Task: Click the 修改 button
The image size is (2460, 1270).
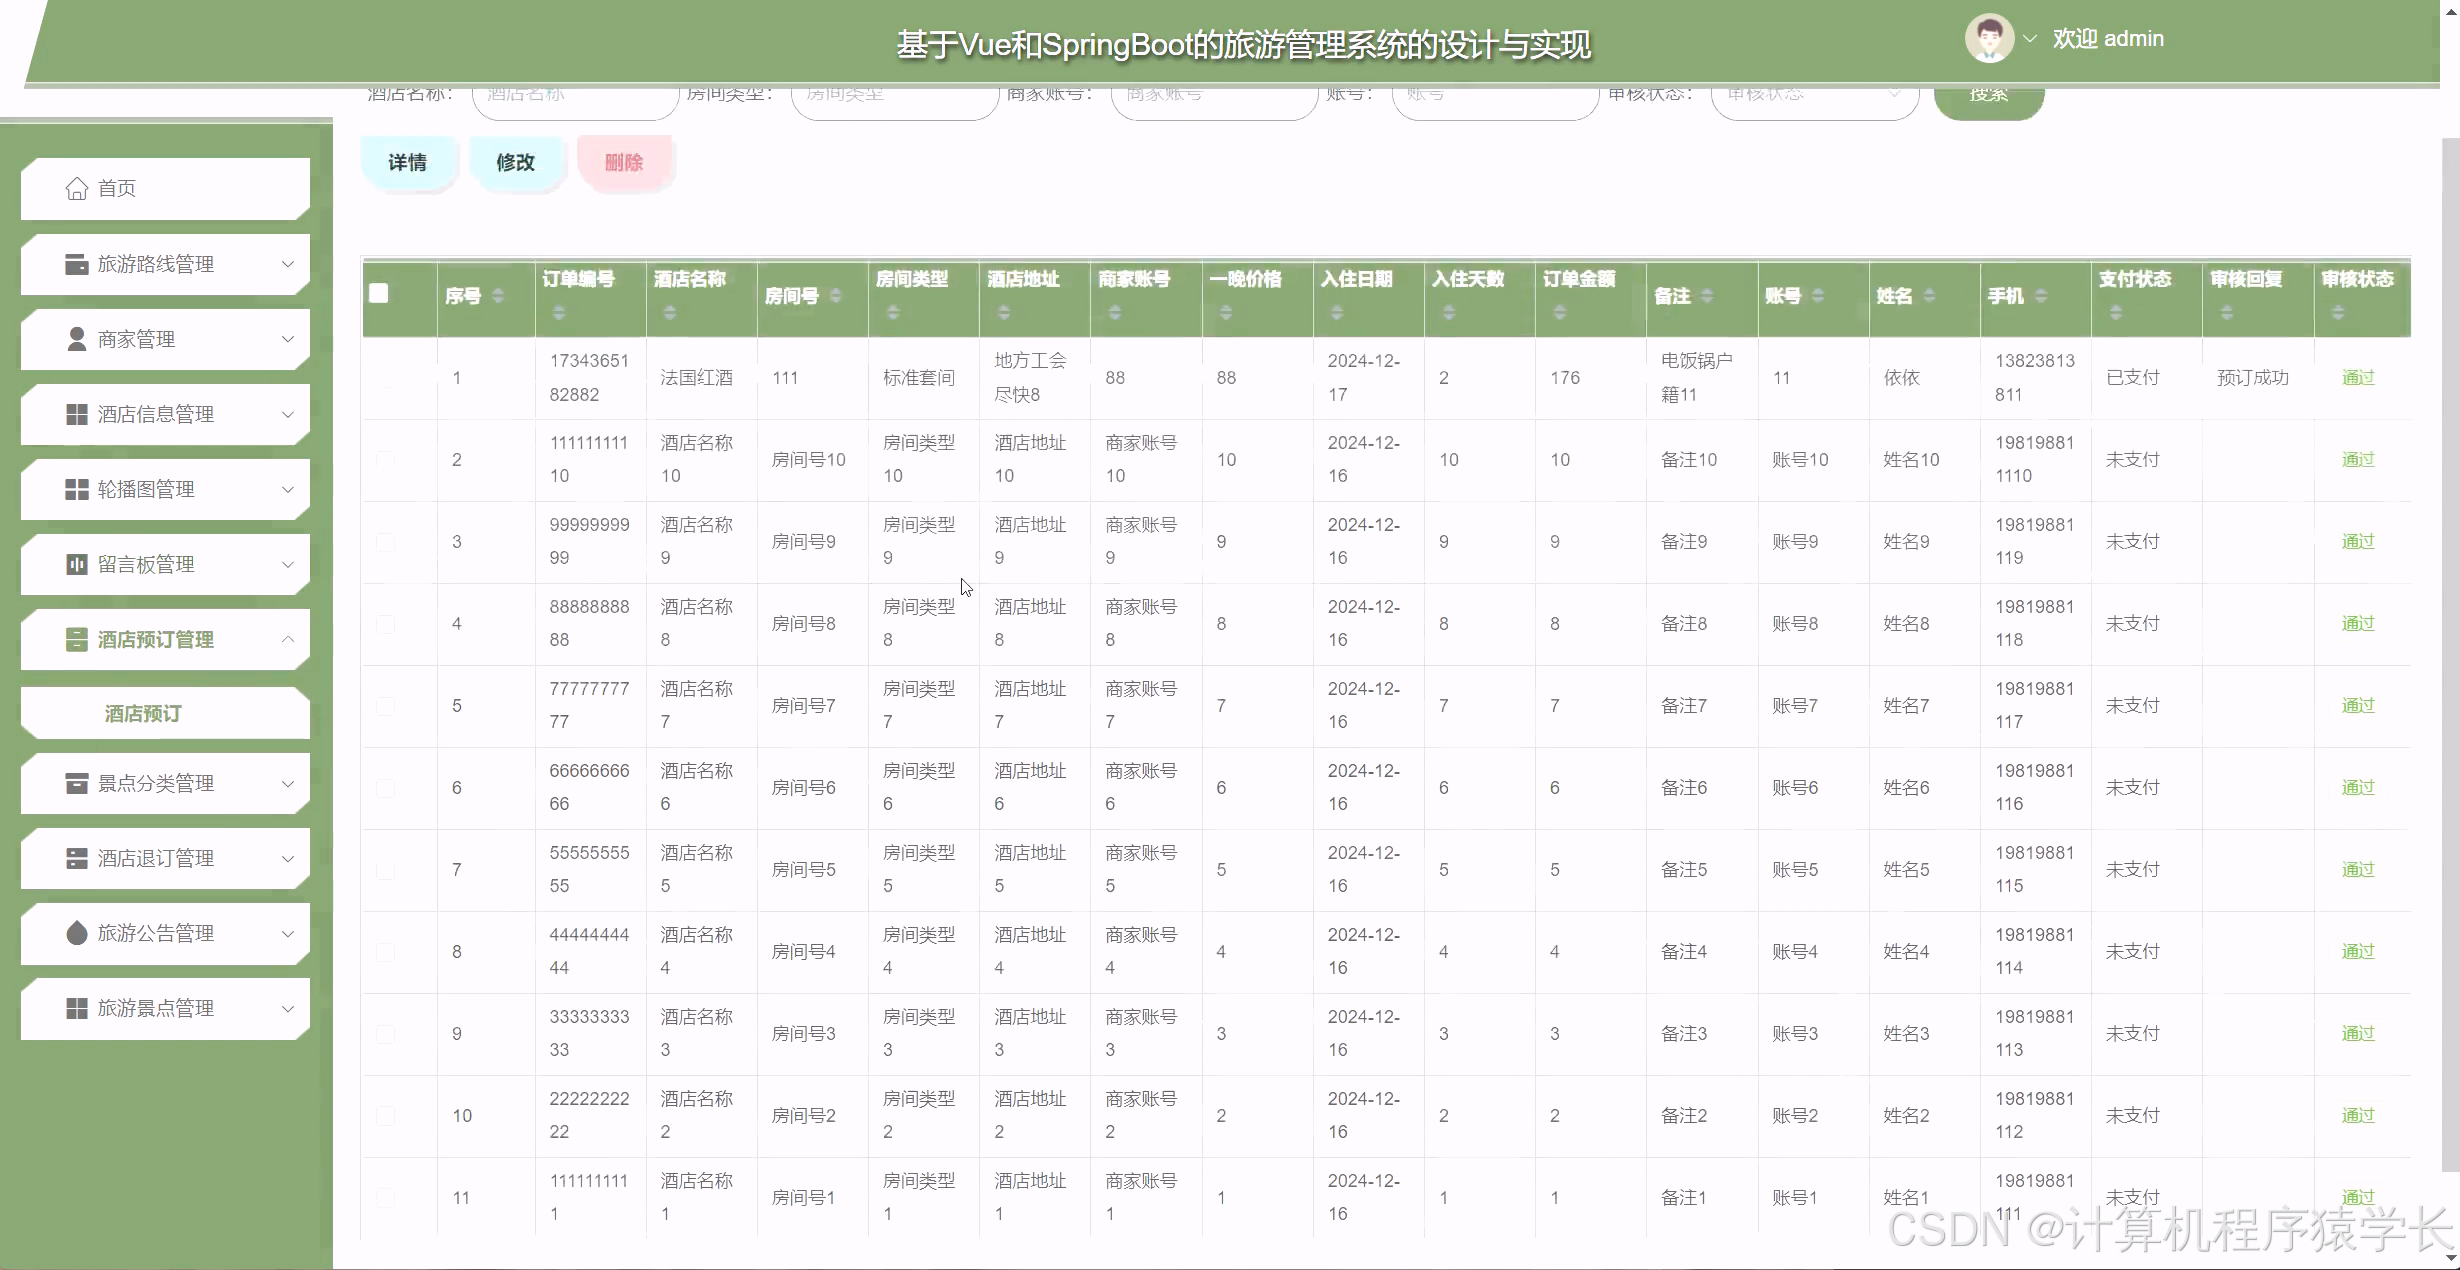Action: (516, 162)
